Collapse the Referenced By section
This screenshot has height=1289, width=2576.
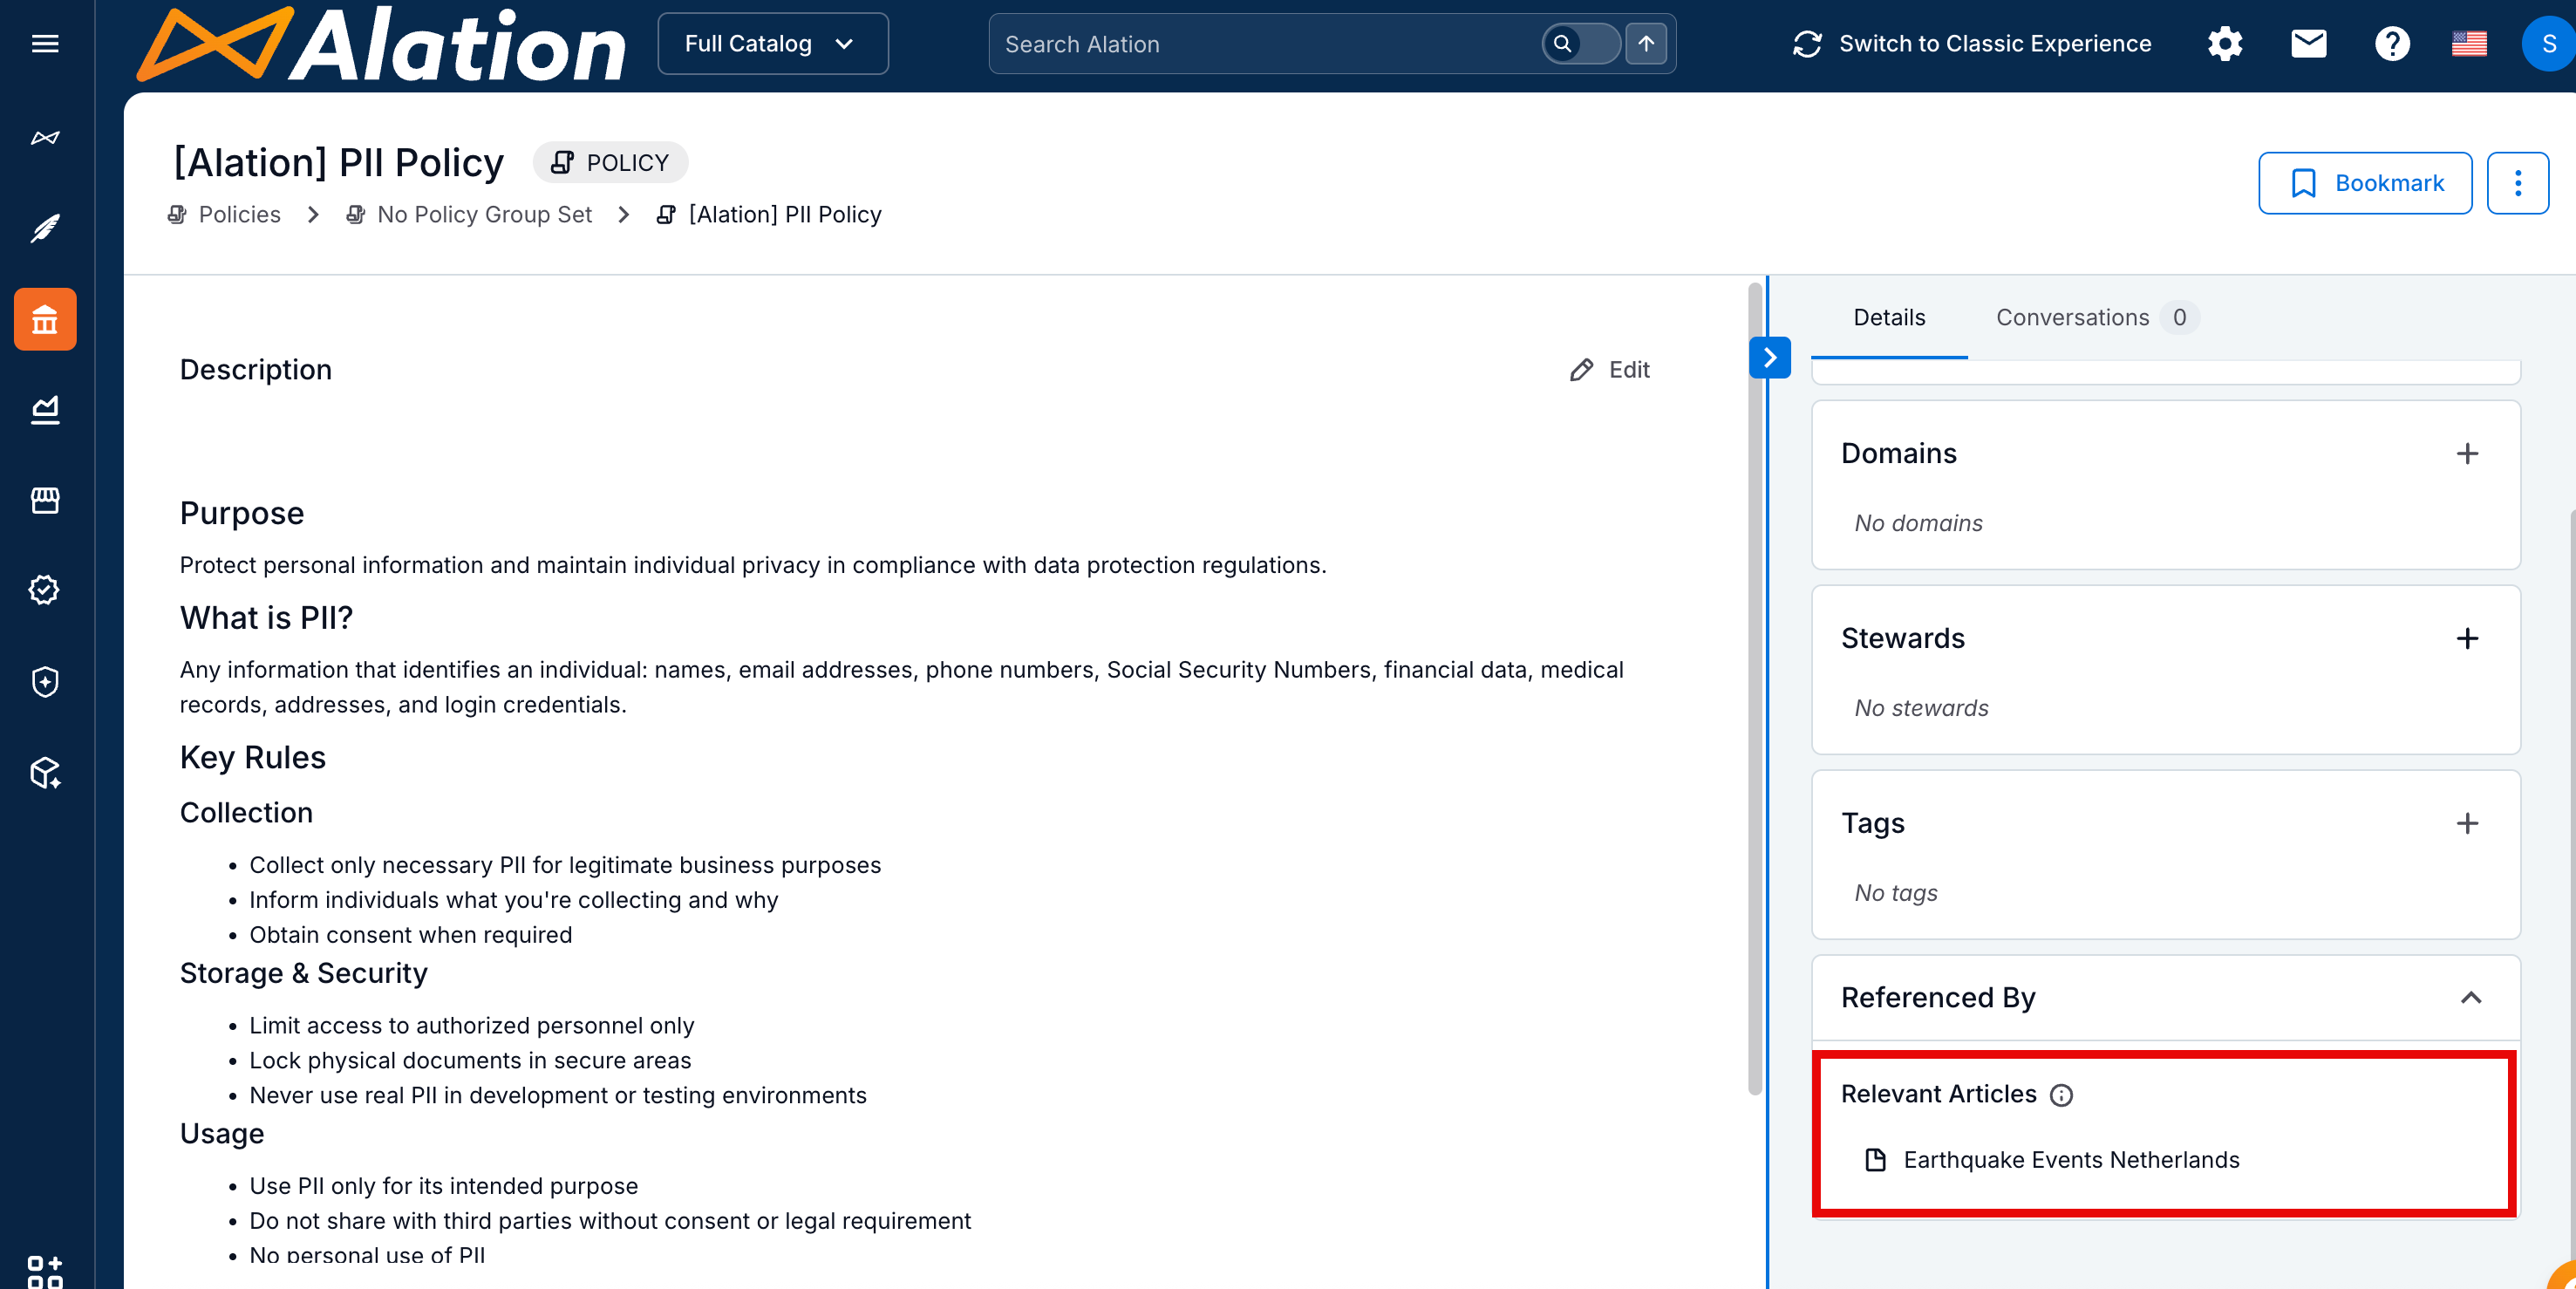pos(2470,997)
